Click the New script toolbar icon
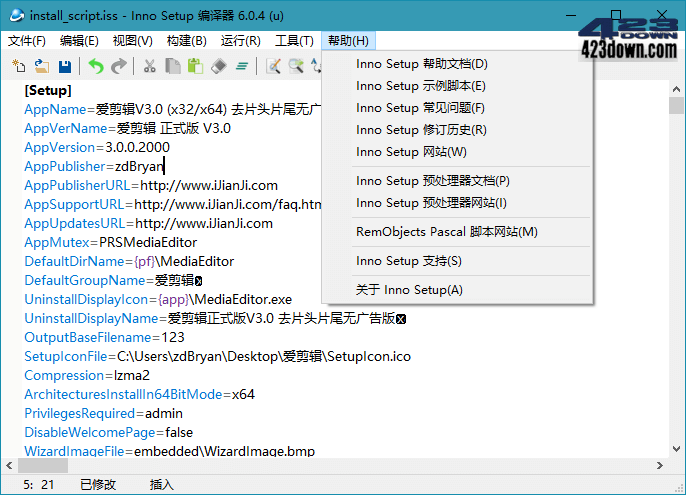The width and height of the screenshot is (686, 495). click(19, 66)
